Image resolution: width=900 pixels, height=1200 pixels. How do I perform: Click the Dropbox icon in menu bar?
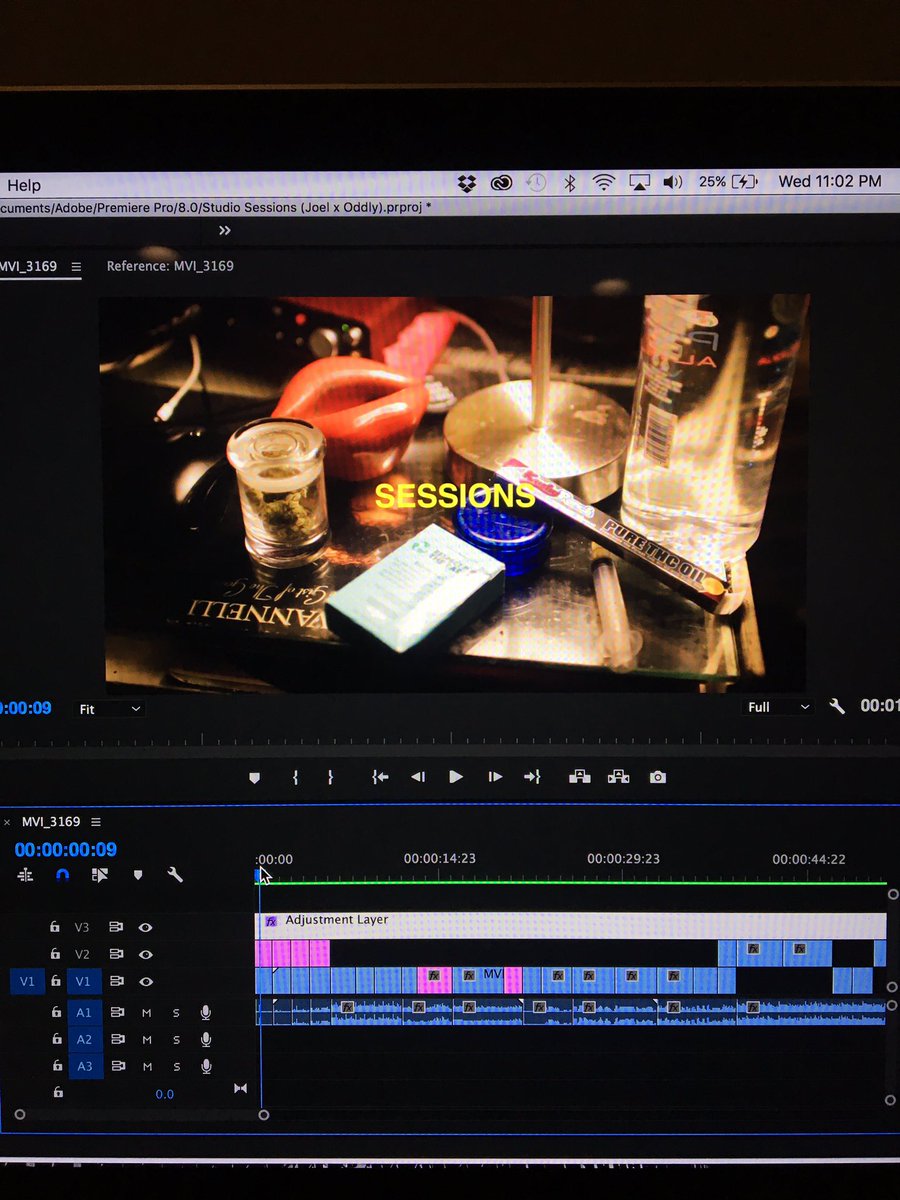466,183
